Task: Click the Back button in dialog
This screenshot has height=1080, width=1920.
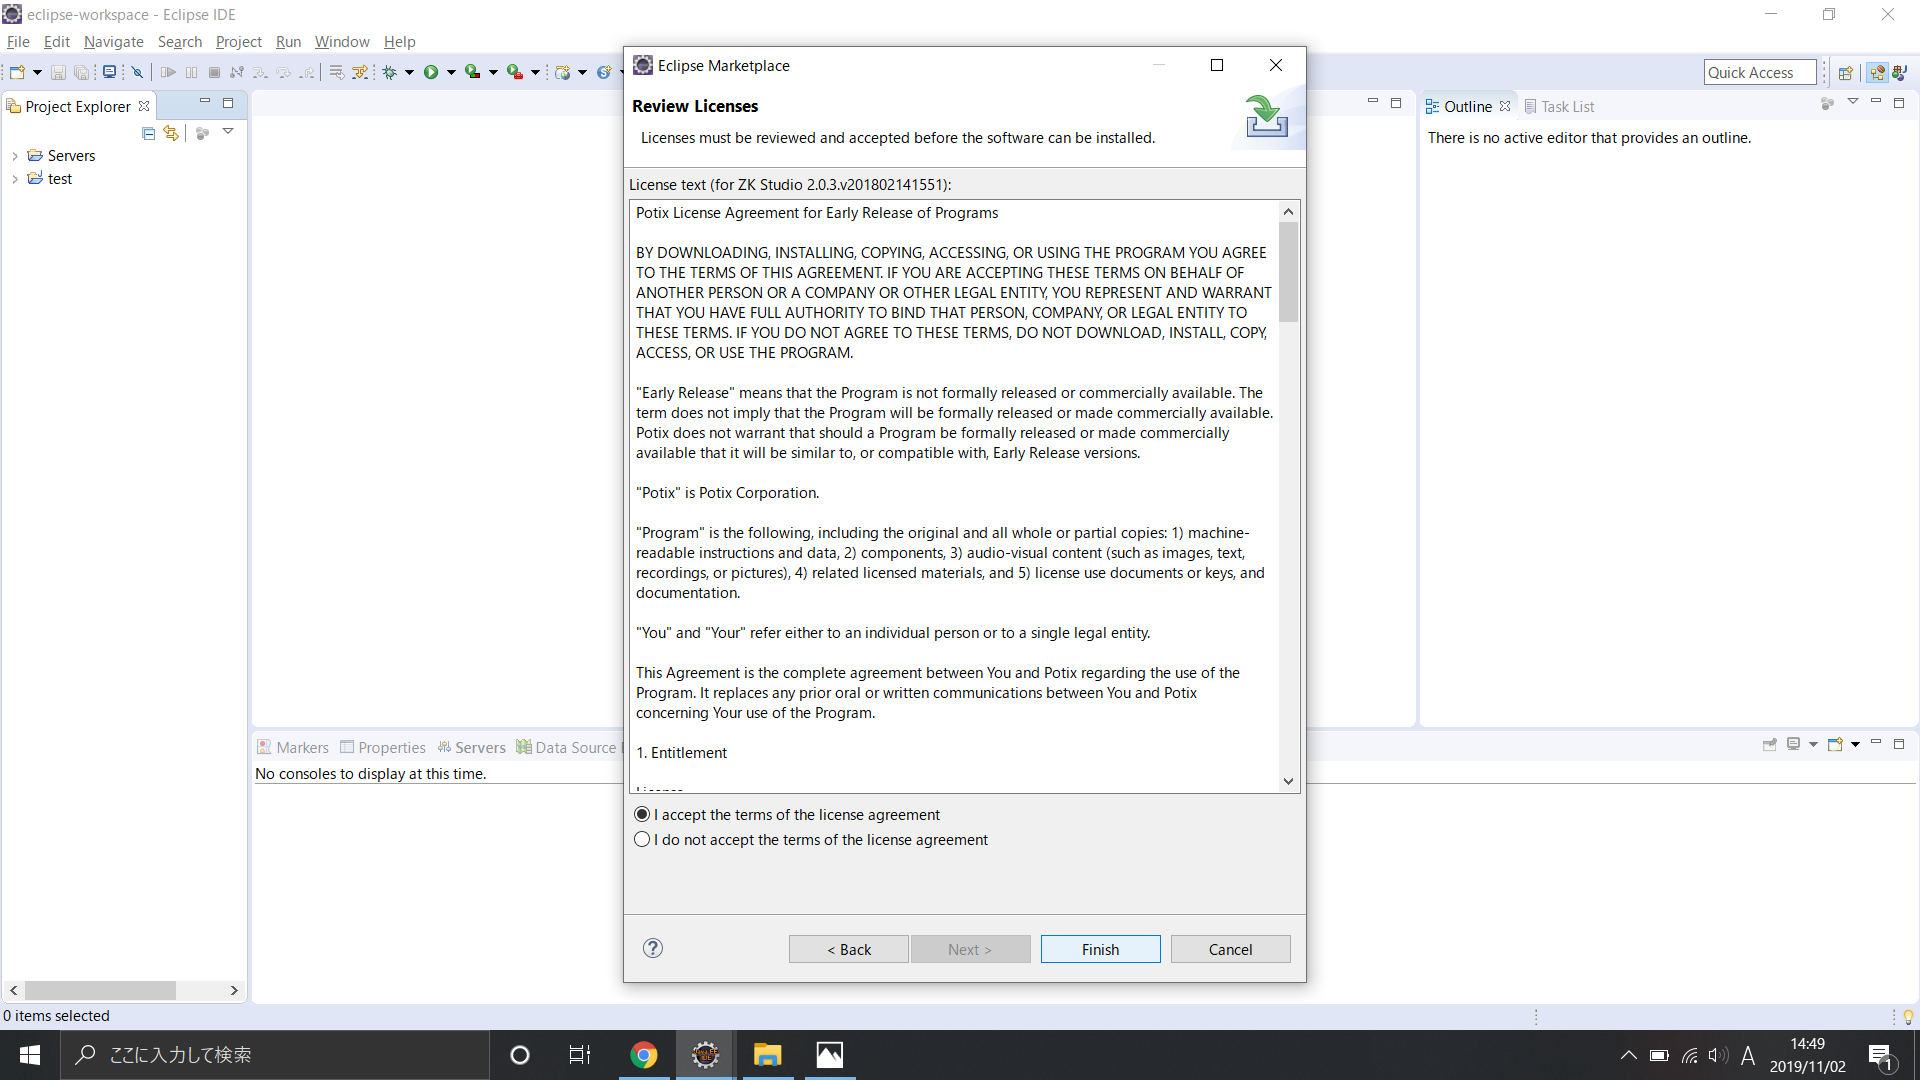Action: (848, 949)
